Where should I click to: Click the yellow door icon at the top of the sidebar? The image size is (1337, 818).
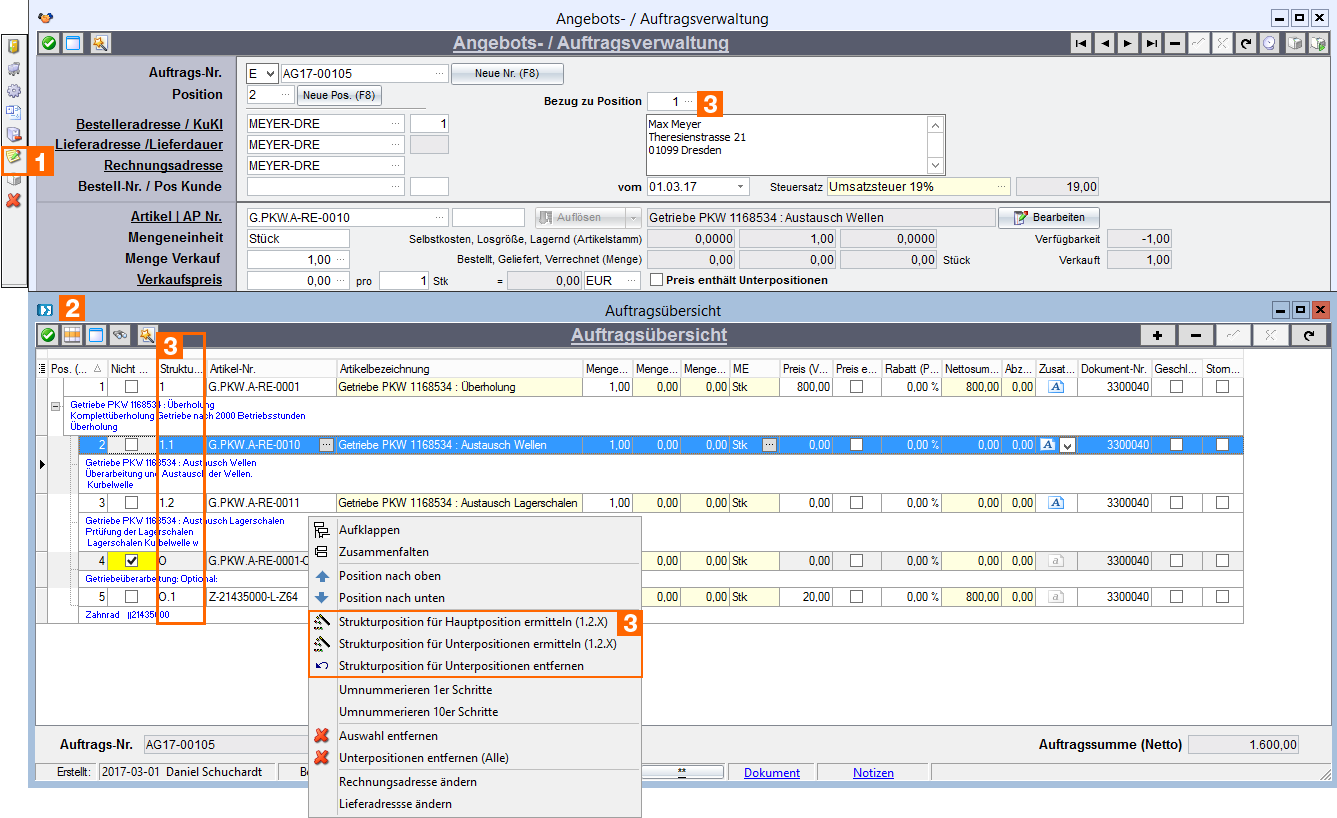[14, 47]
